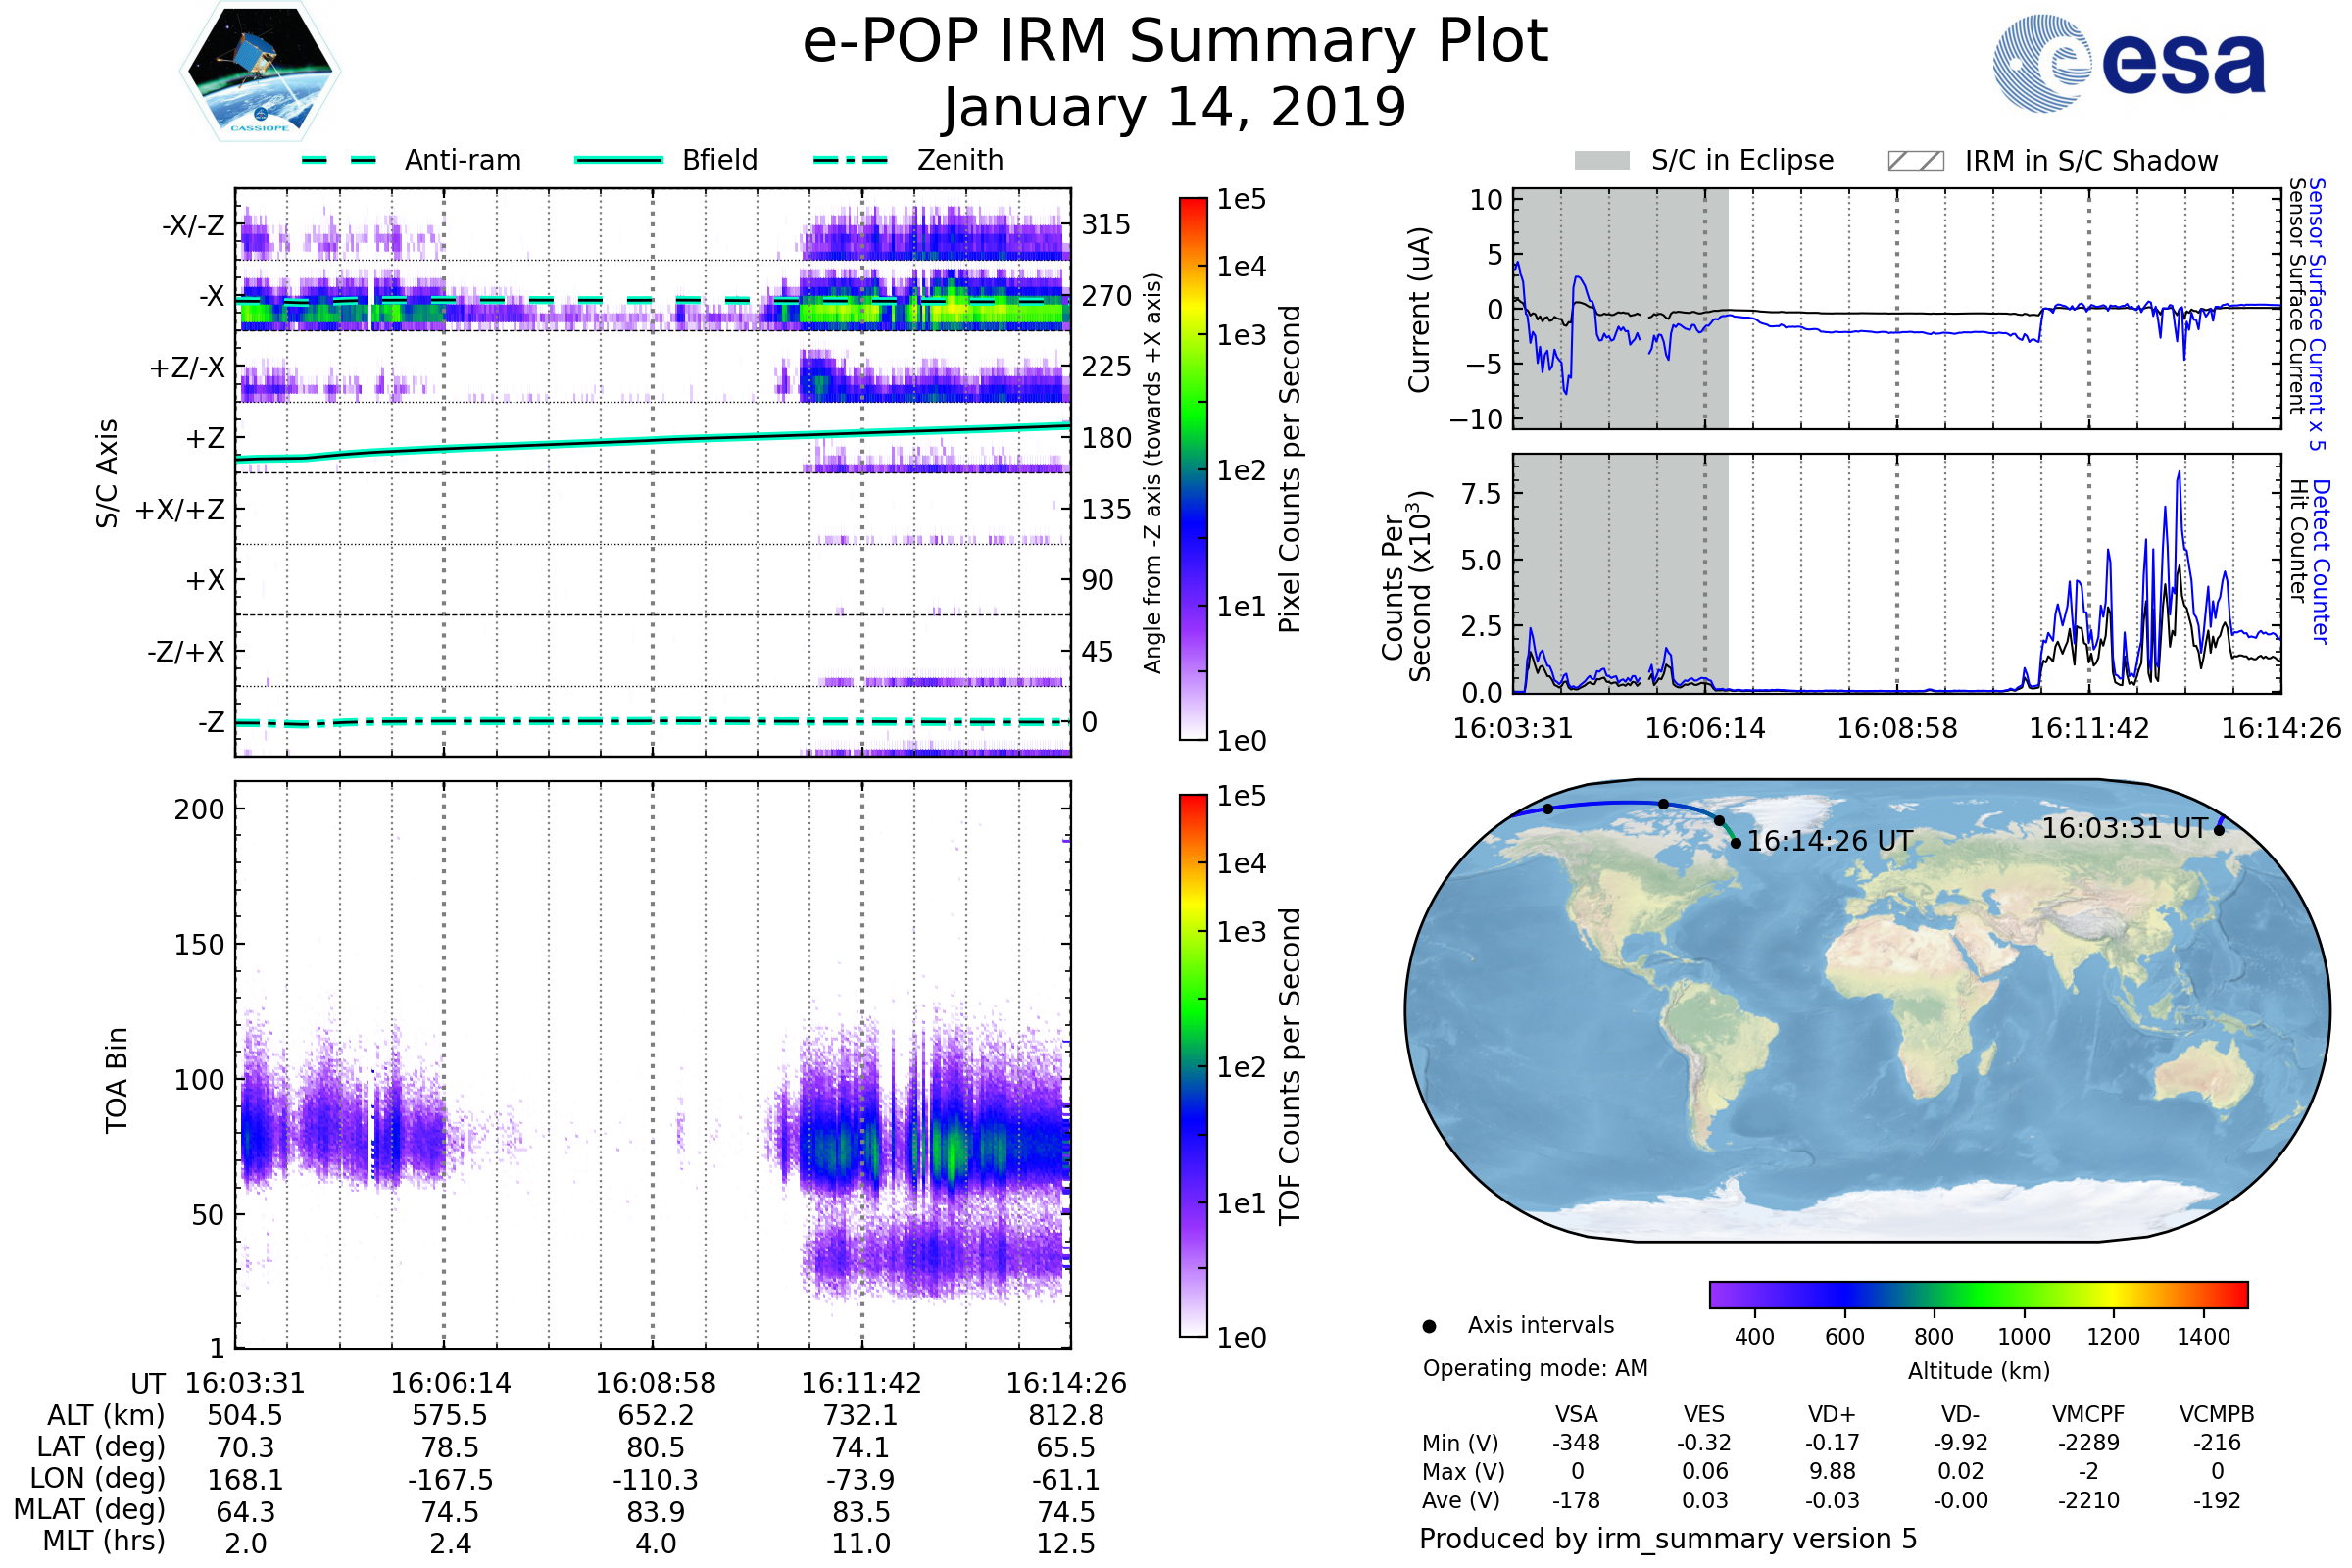Click the Produced by irm_summary version 5 text
Viewport: 2352px width, 1568px height.
[1668, 1539]
